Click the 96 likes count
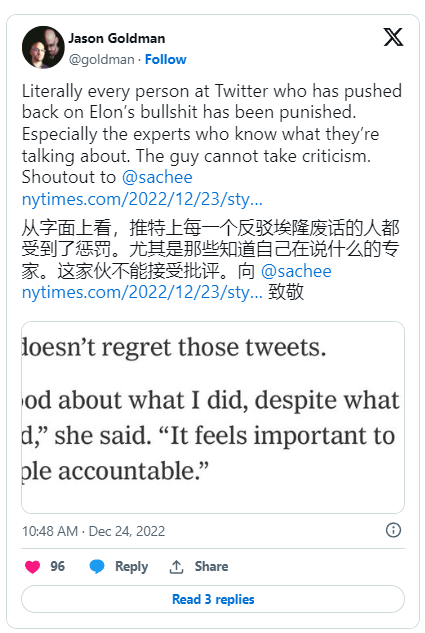Viewport: 425px width, 633px height. 57,566
